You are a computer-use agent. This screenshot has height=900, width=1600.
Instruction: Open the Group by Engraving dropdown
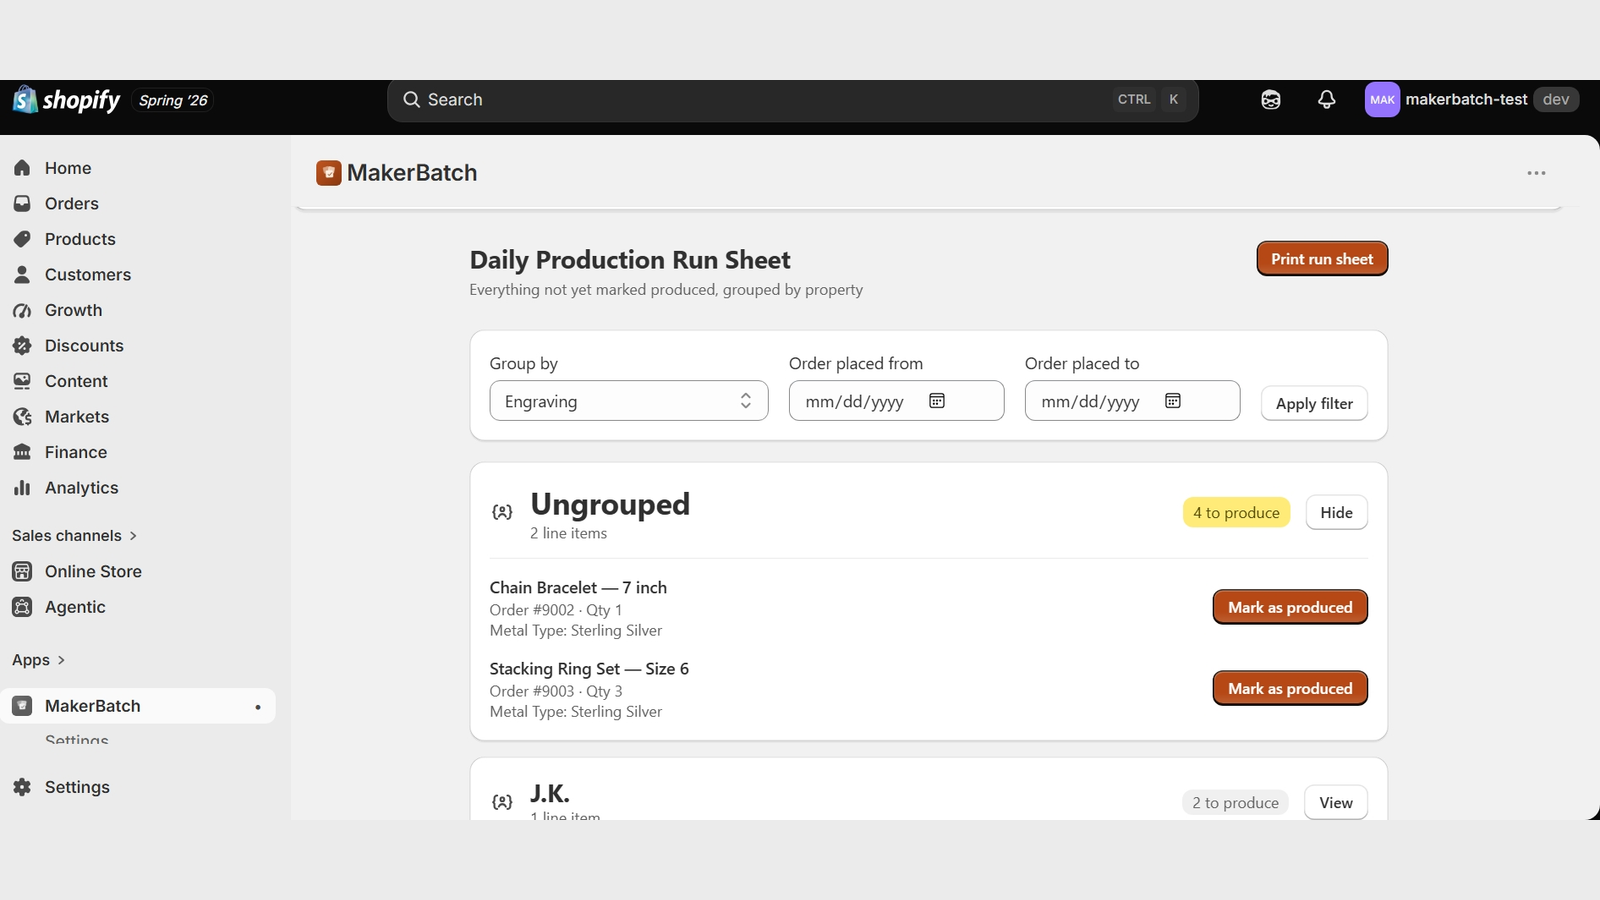(629, 401)
